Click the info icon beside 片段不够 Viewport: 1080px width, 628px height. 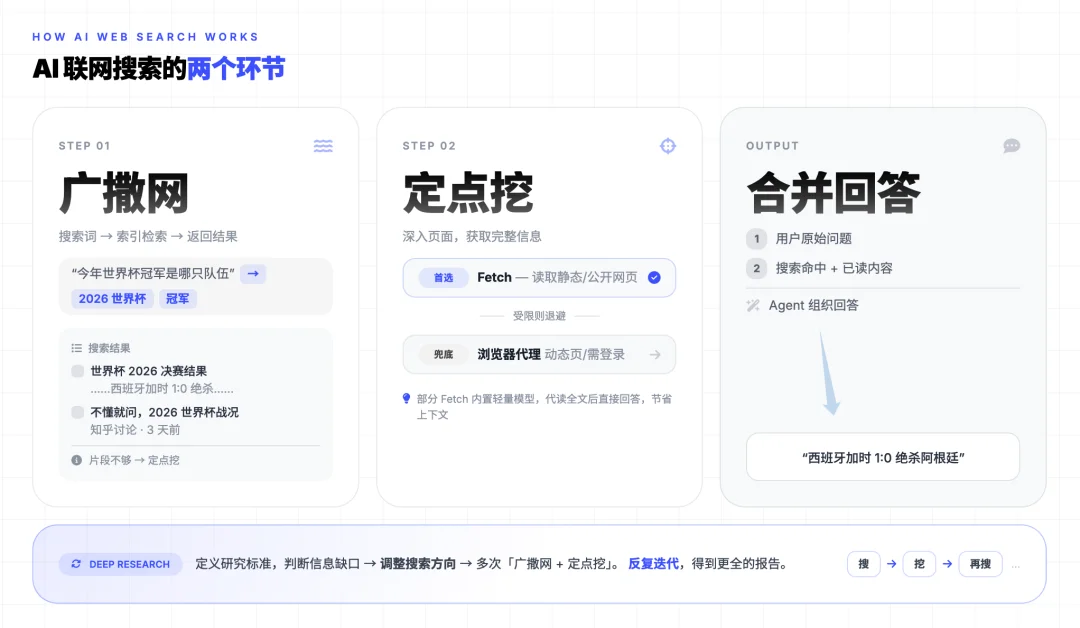tap(76, 460)
